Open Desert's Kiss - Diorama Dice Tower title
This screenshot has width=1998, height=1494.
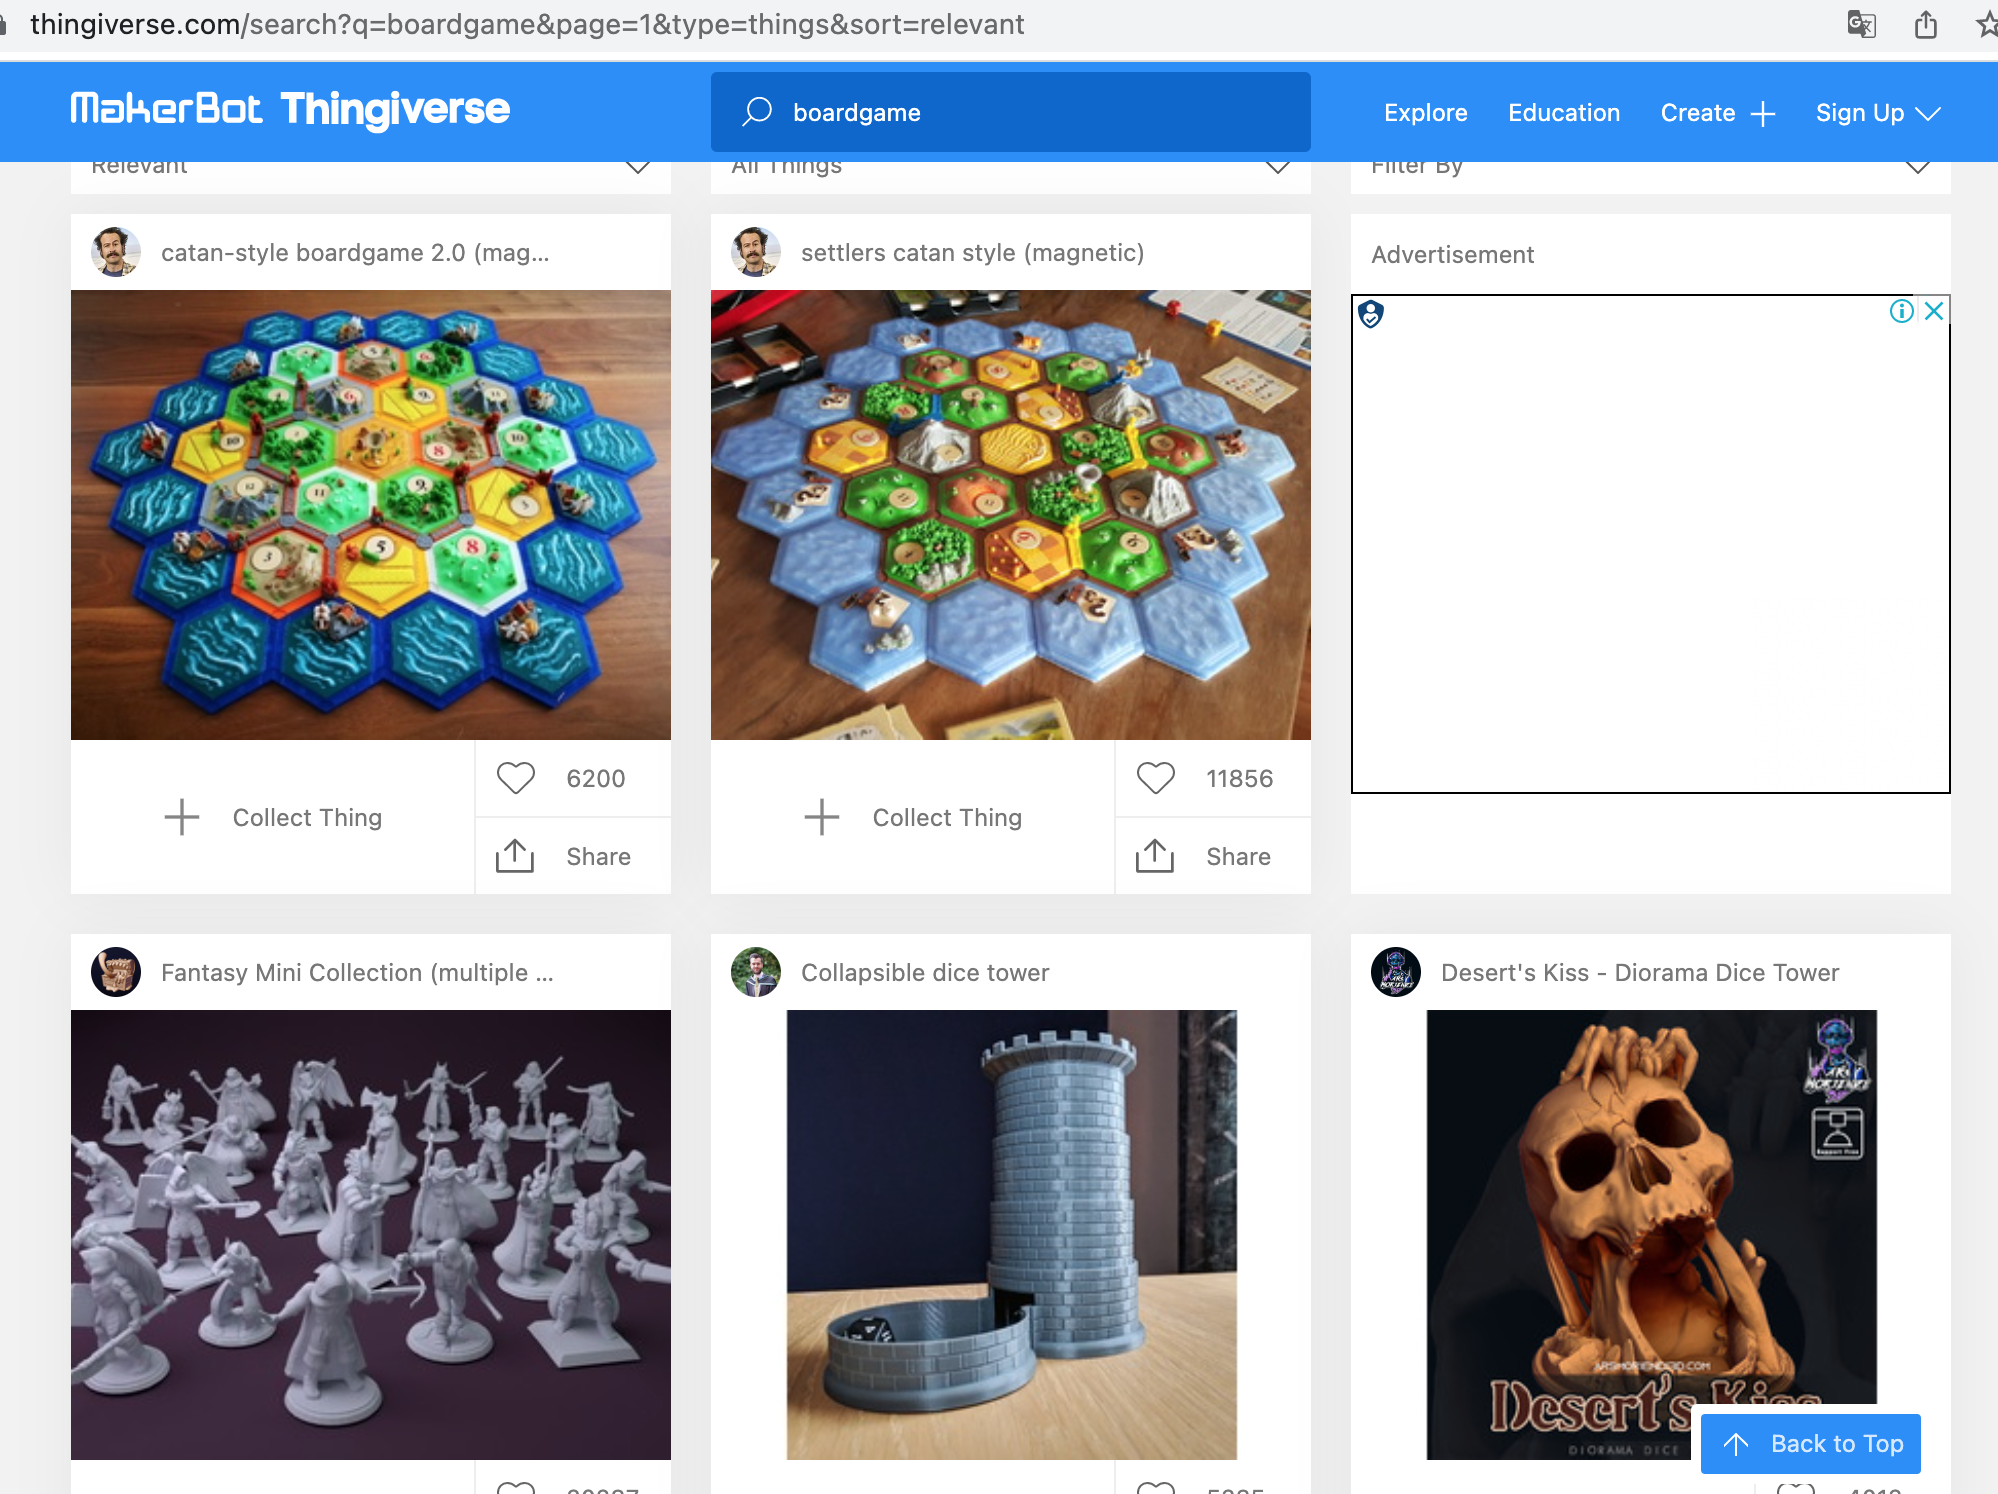pyautogui.click(x=1640, y=973)
